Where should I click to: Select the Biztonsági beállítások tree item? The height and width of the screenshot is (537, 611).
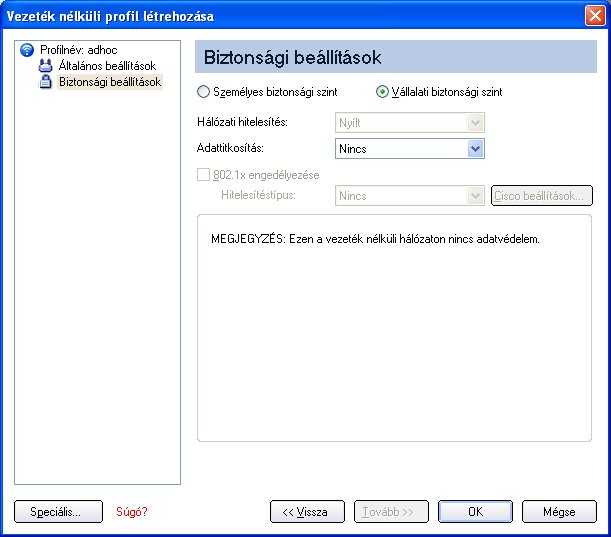[110, 82]
